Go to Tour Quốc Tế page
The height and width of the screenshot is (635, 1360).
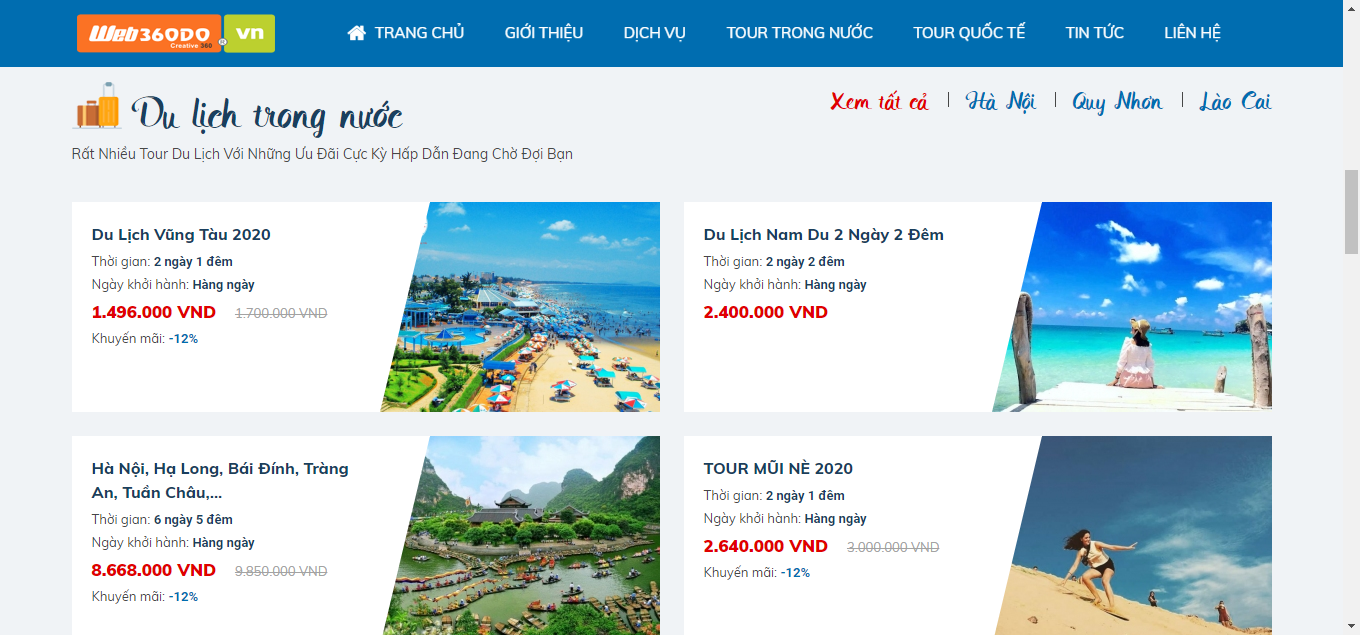click(969, 33)
